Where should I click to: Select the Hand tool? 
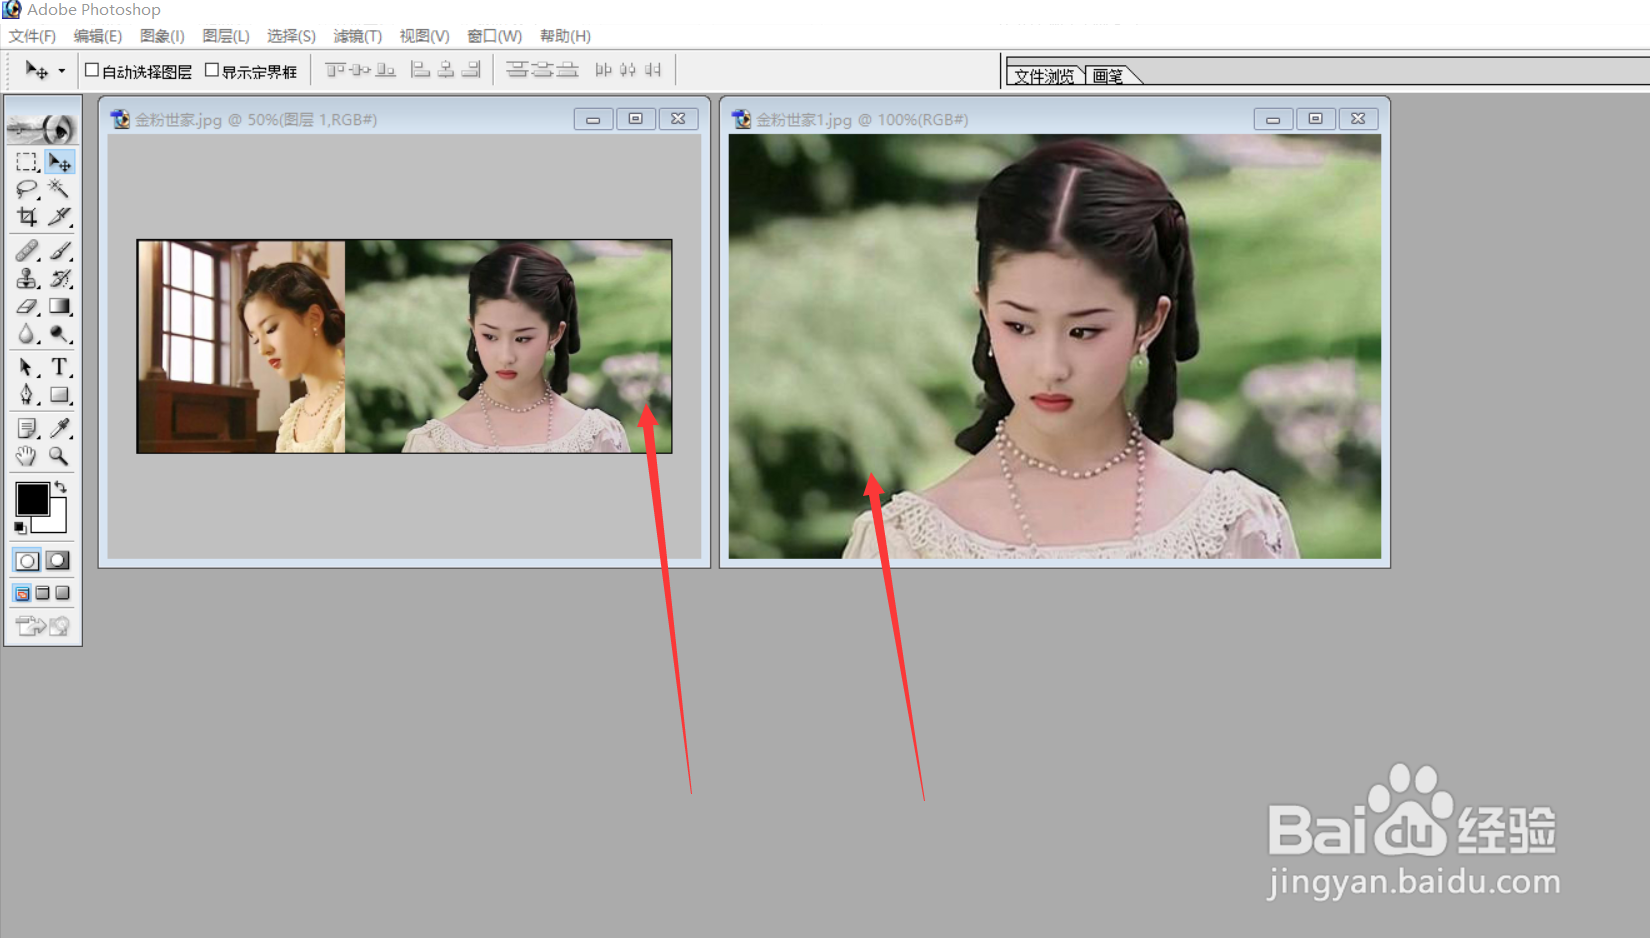[x=27, y=456]
